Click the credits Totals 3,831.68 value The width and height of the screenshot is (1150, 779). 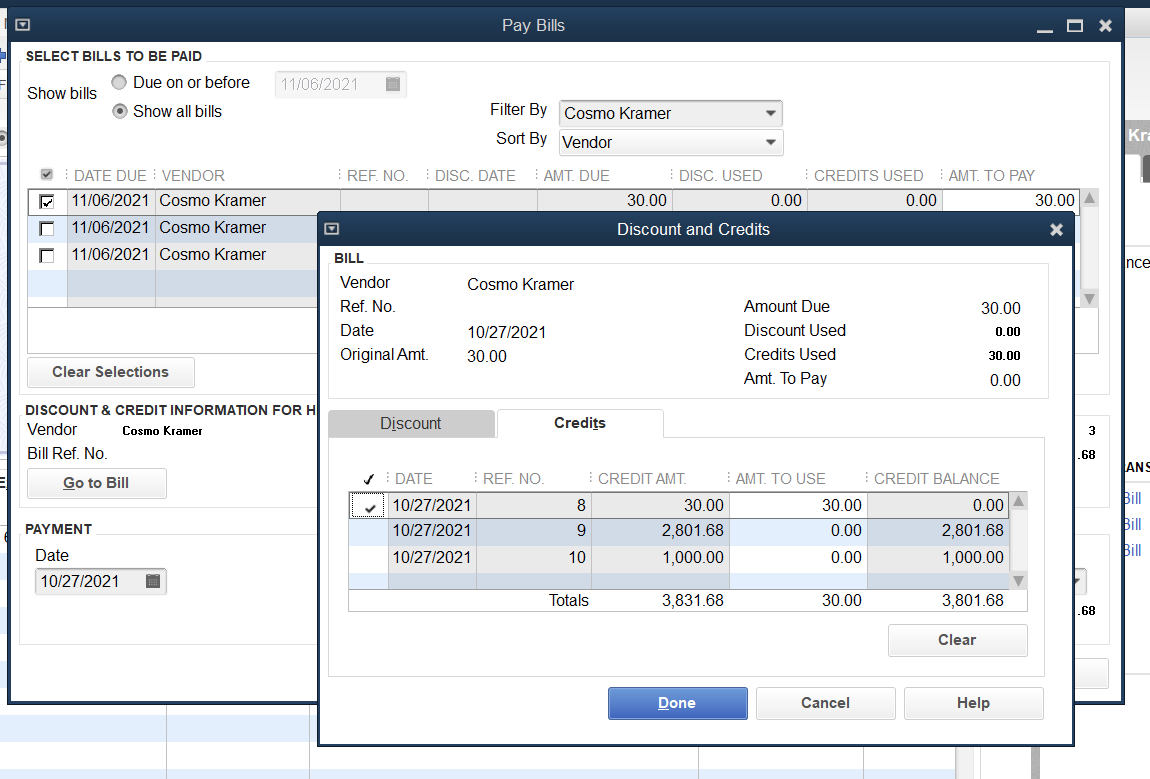click(x=692, y=601)
